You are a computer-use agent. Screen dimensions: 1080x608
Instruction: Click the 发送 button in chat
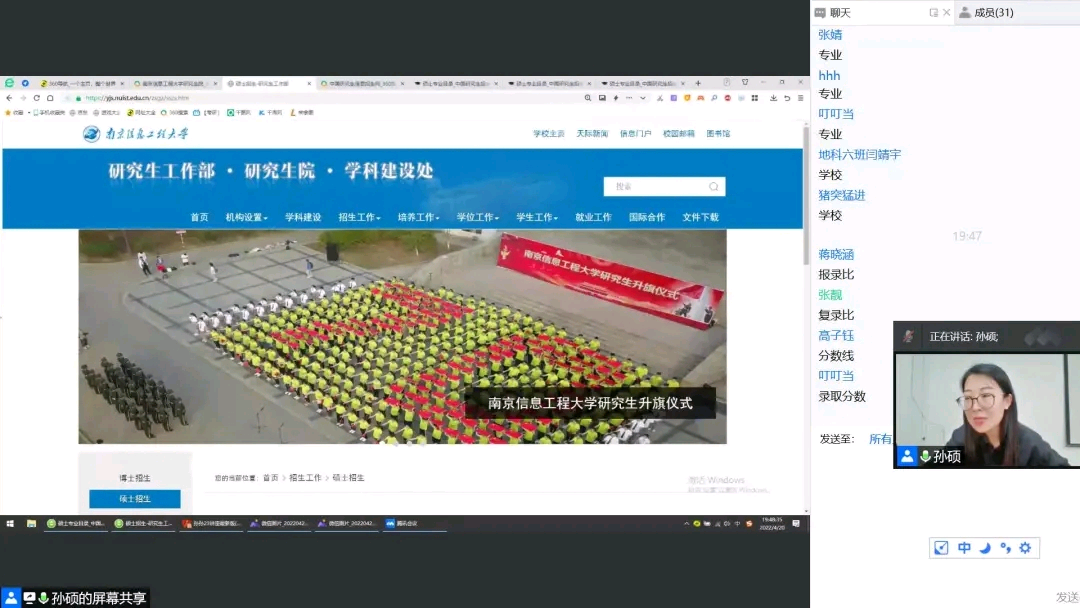(1066, 597)
